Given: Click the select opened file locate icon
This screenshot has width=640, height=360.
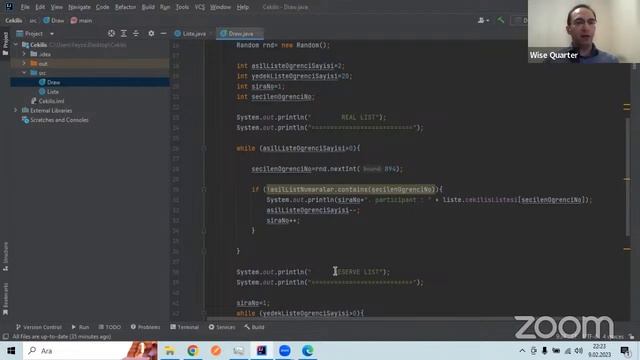Looking at the screenshot, I should (111, 33).
